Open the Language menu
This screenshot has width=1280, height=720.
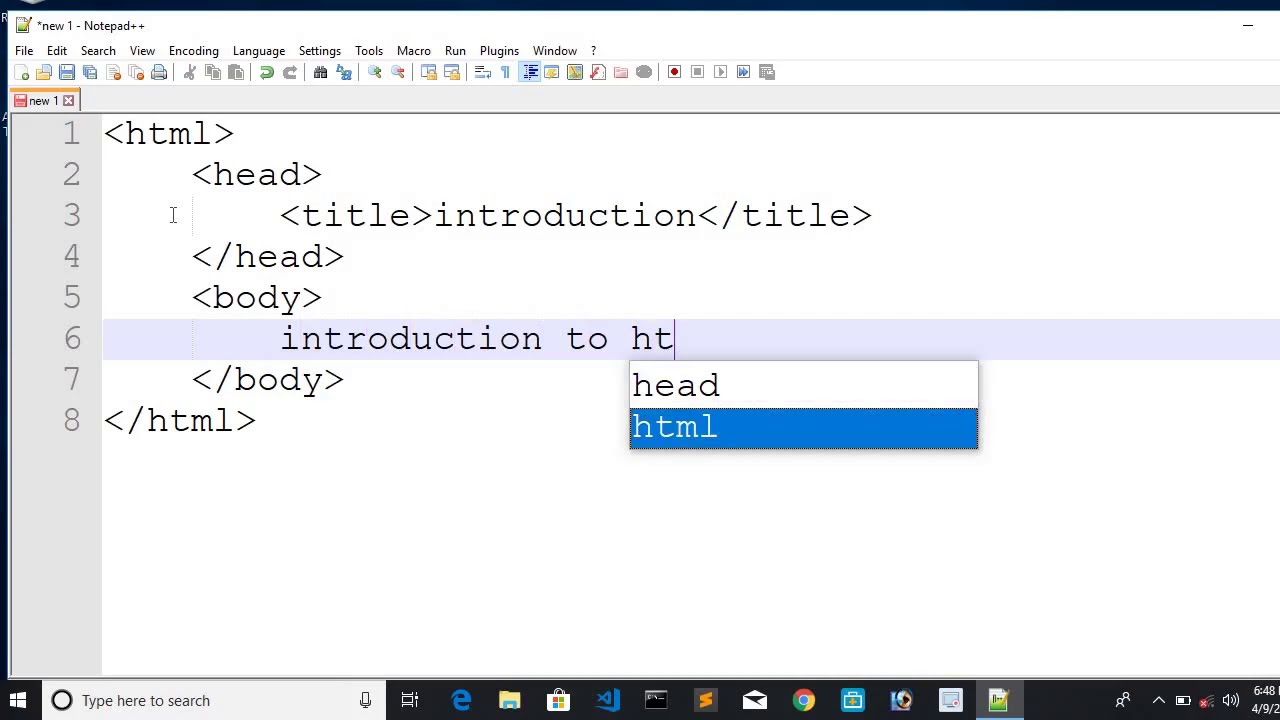(x=259, y=51)
